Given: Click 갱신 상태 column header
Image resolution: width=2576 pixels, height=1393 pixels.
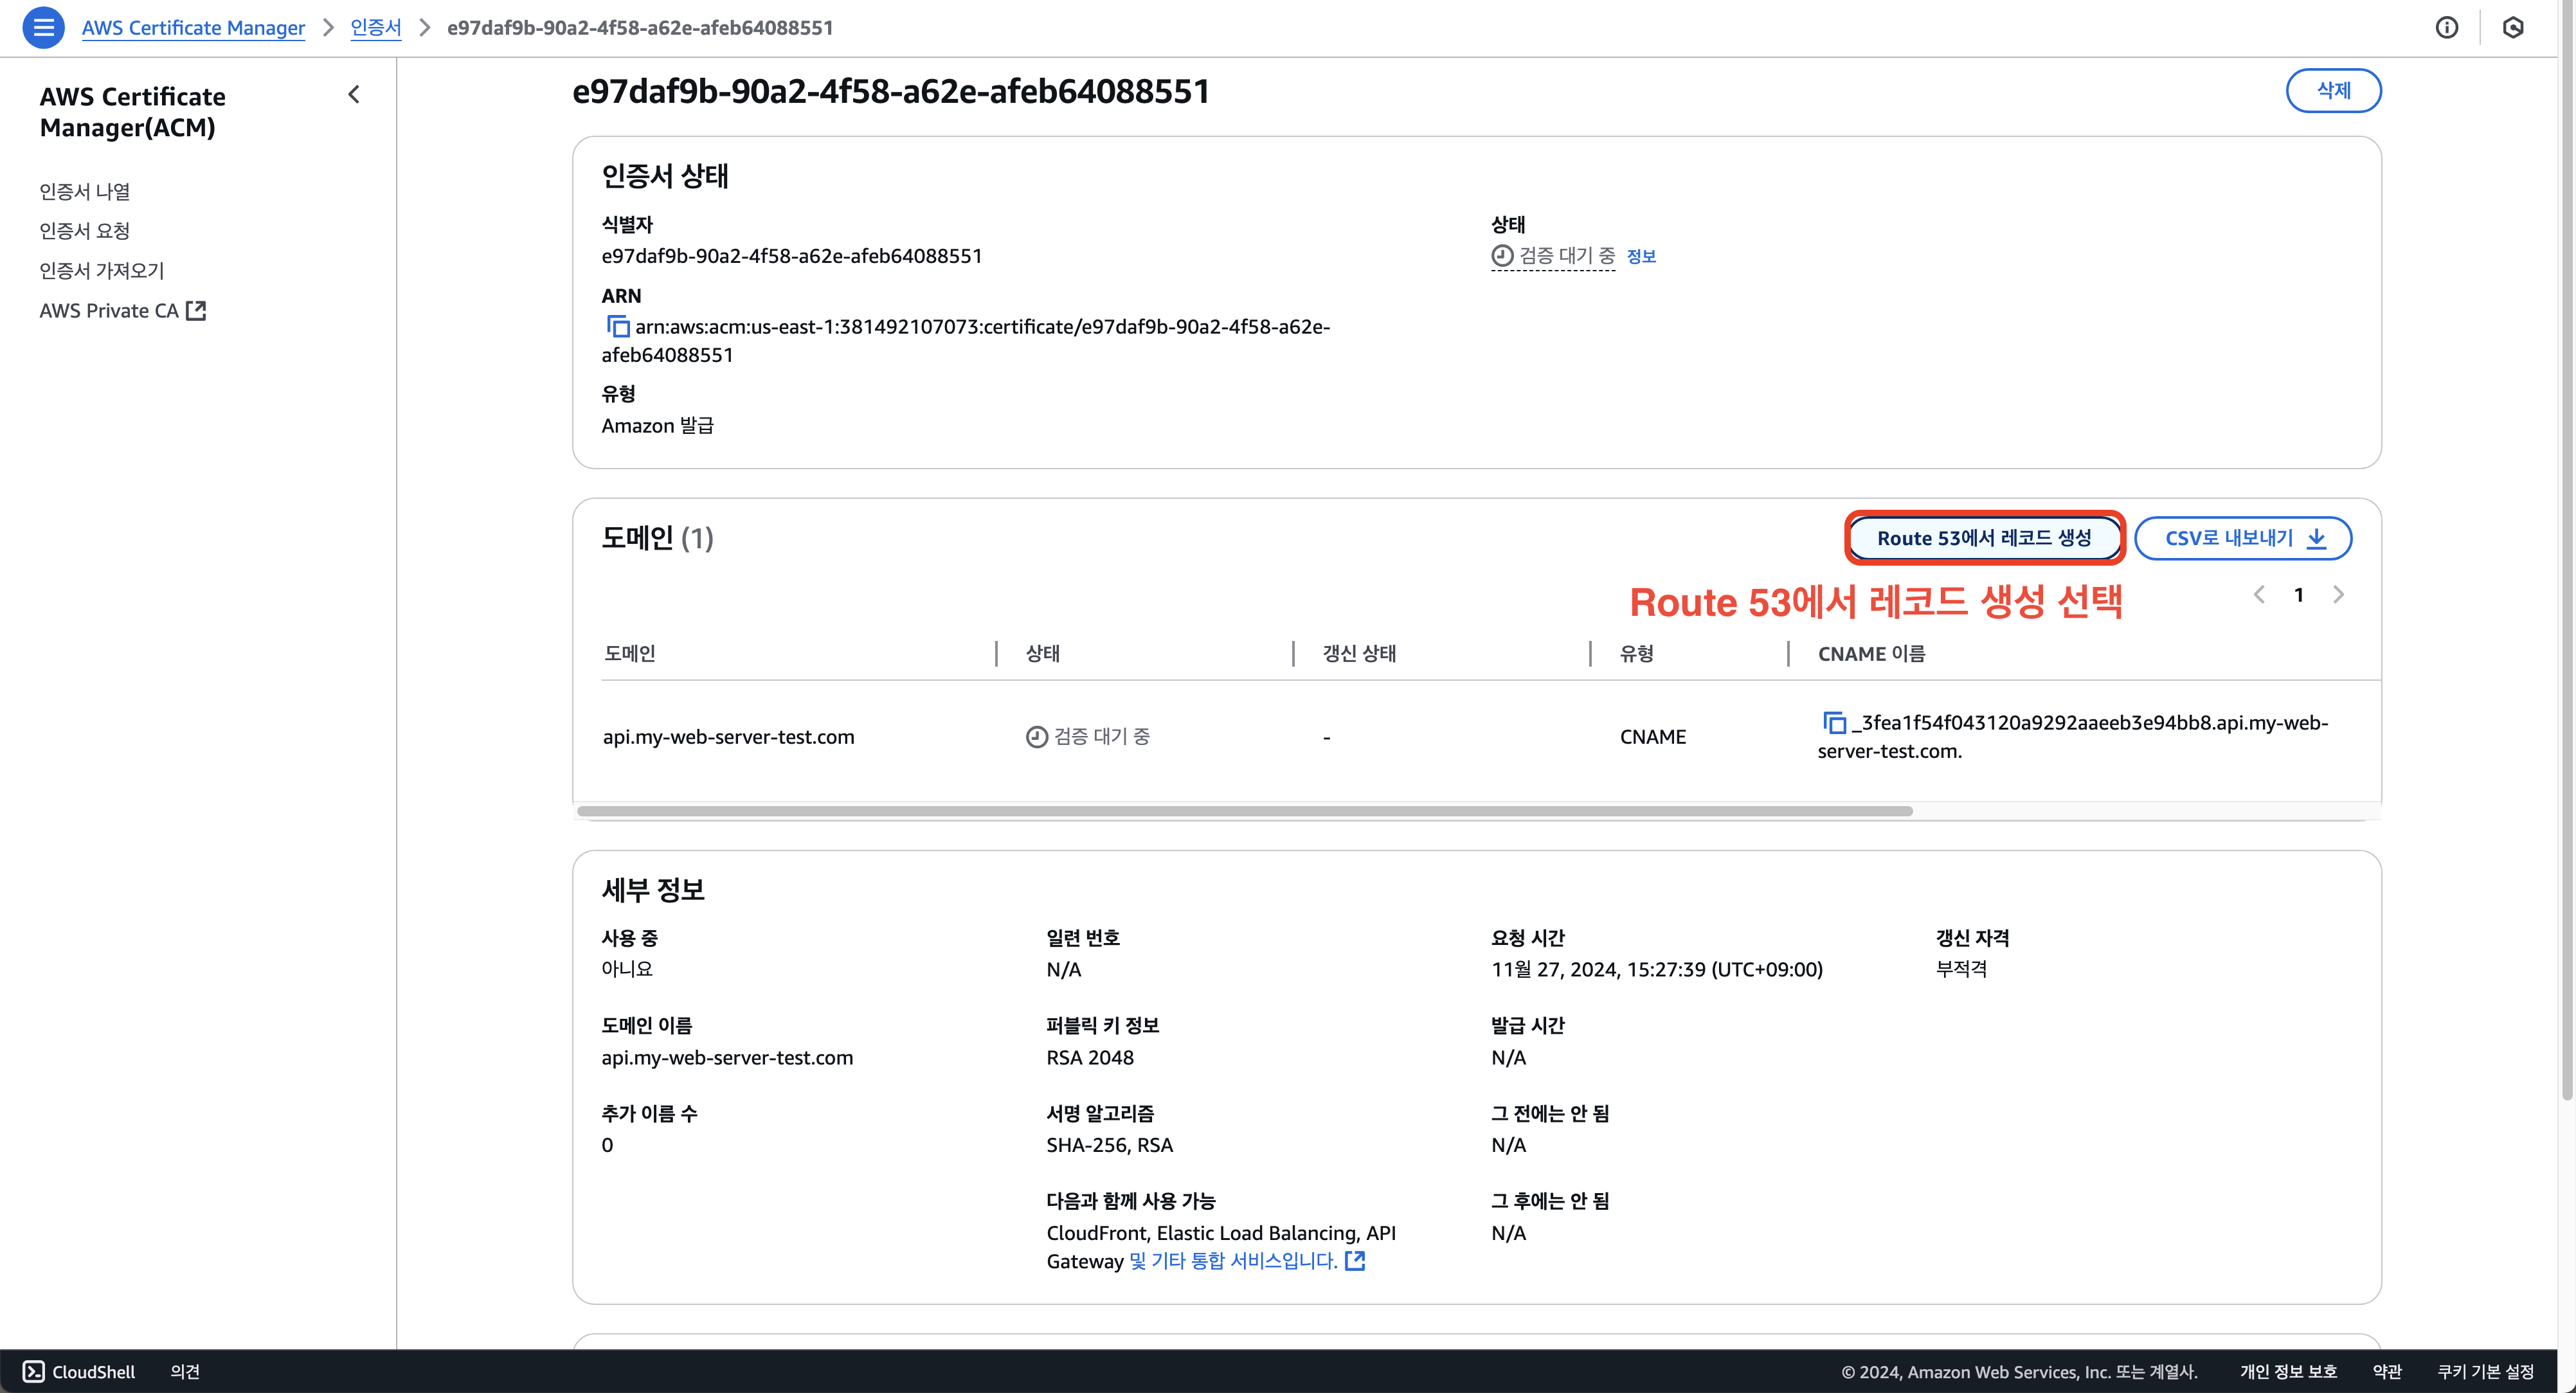Looking at the screenshot, I should tap(1359, 653).
